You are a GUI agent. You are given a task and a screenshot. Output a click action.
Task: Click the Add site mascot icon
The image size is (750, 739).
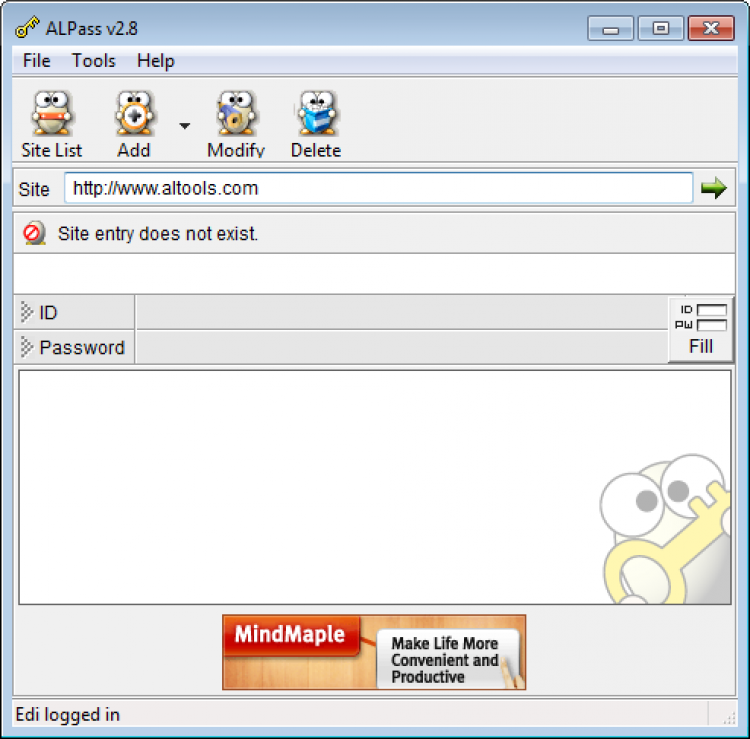[134, 114]
